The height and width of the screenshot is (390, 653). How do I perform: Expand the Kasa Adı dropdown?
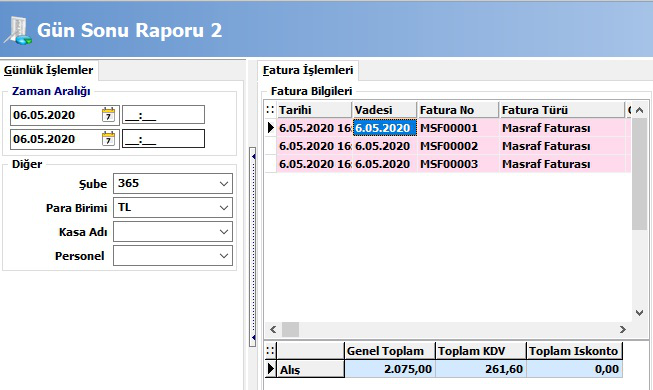(224, 232)
